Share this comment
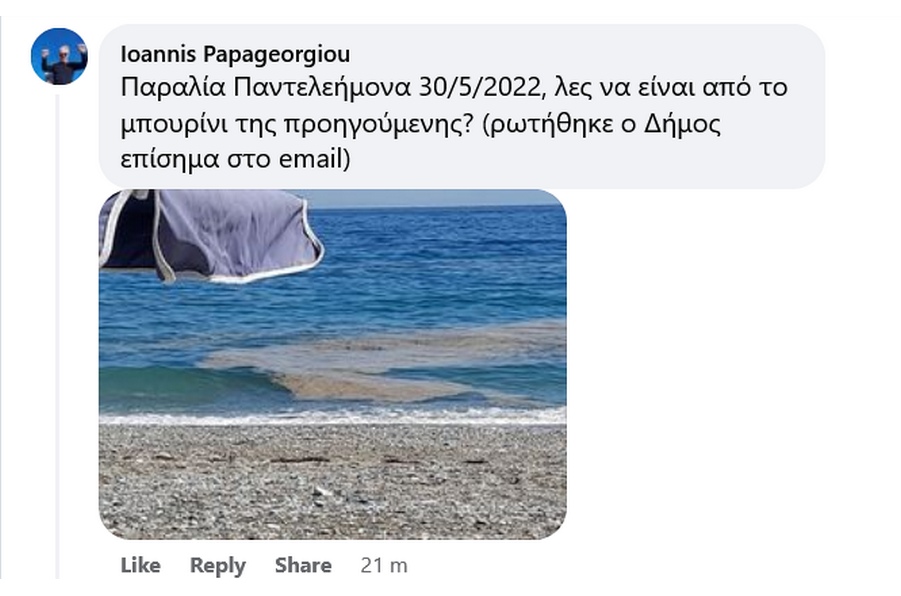 point(303,566)
